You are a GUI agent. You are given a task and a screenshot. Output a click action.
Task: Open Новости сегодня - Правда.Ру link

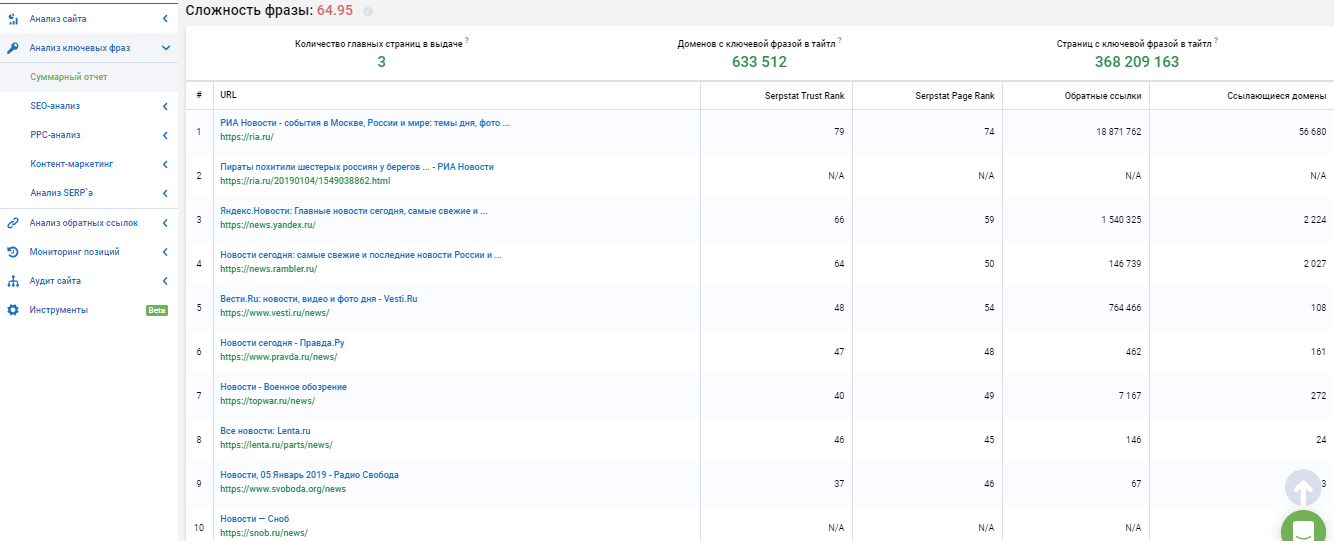pos(282,343)
